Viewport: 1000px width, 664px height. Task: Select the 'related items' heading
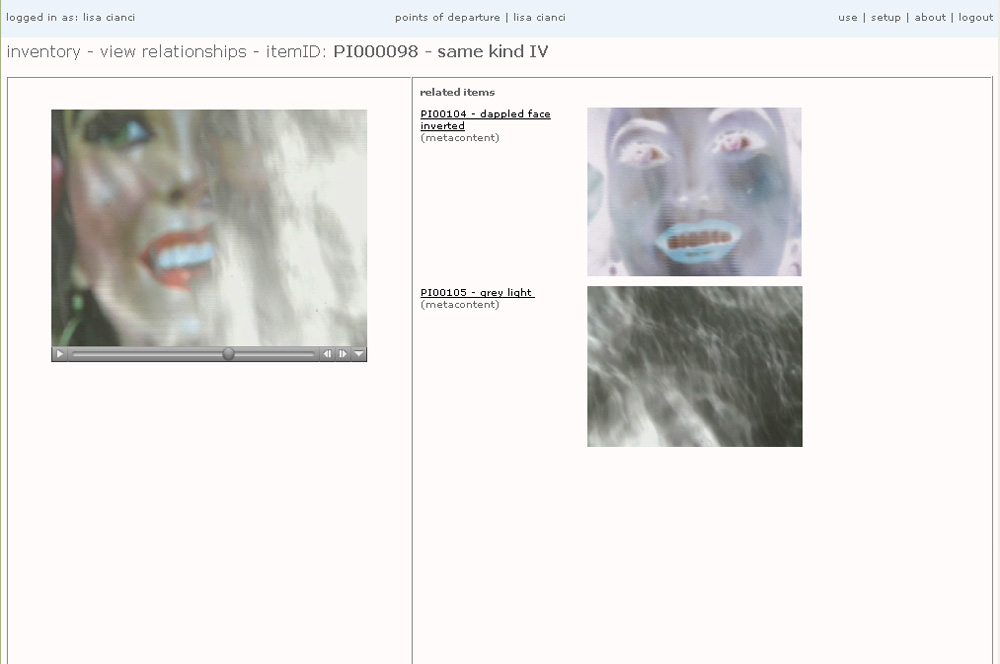457,92
